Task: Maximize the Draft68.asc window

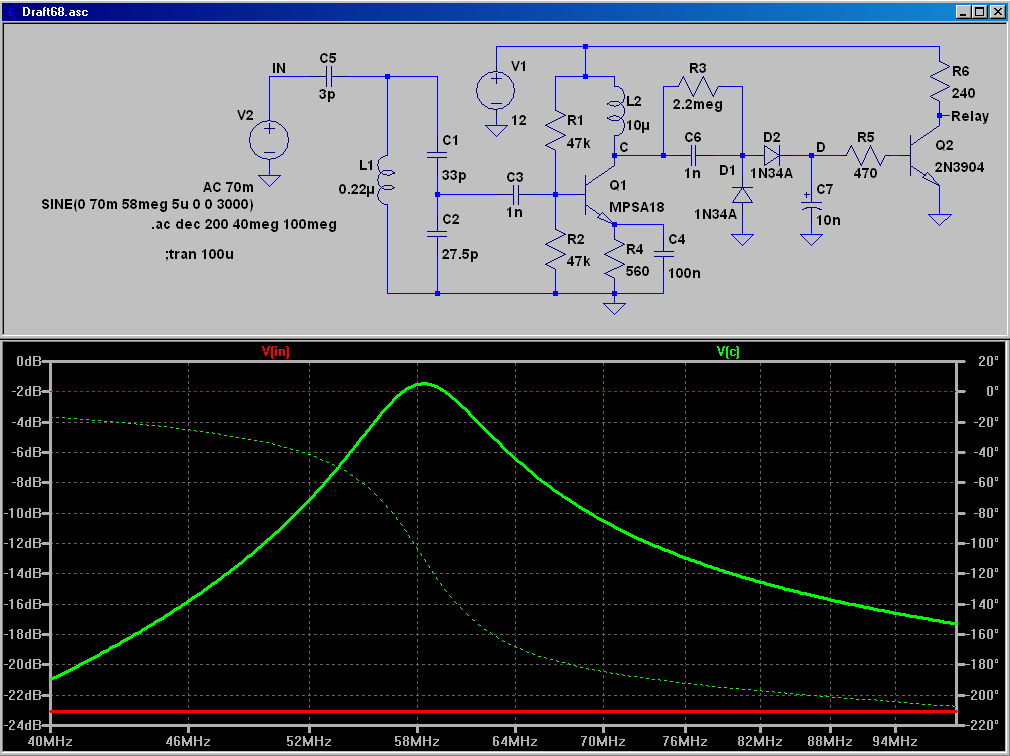Action: [x=979, y=12]
